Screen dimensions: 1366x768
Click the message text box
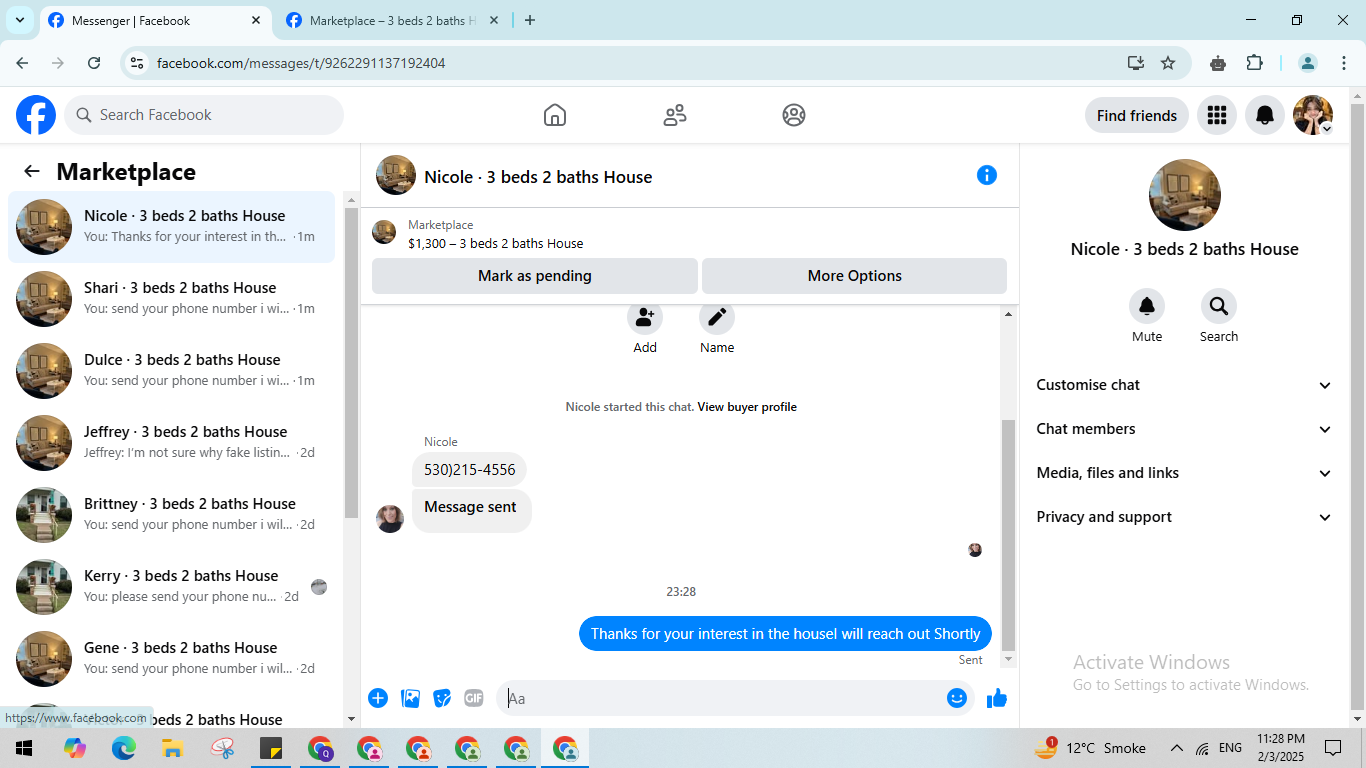(x=720, y=698)
